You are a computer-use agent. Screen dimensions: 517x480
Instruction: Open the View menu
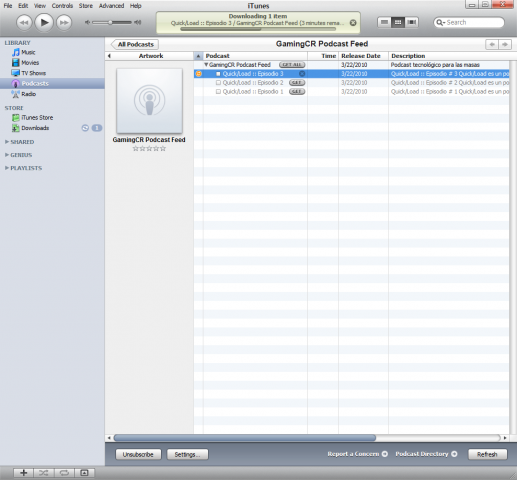coord(40,6)
